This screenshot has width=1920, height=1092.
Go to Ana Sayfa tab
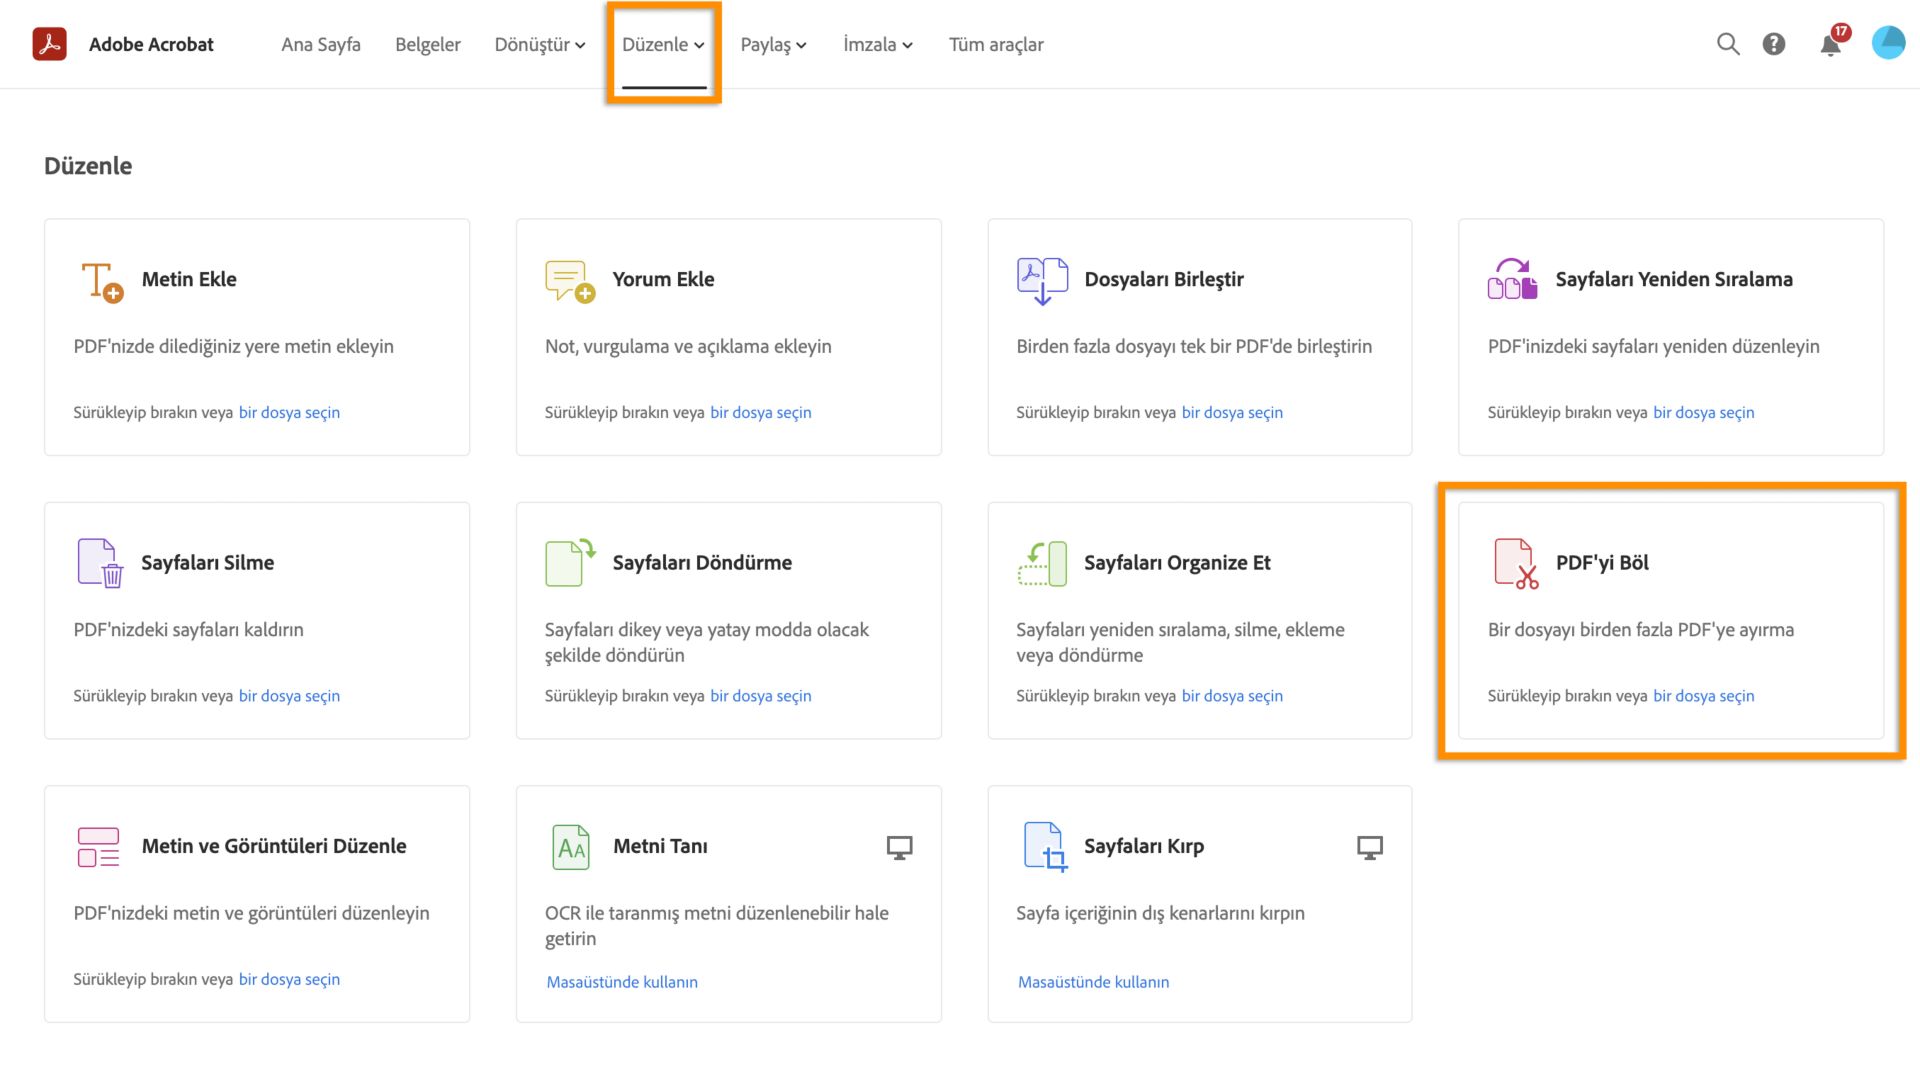[x=321, y=44]
